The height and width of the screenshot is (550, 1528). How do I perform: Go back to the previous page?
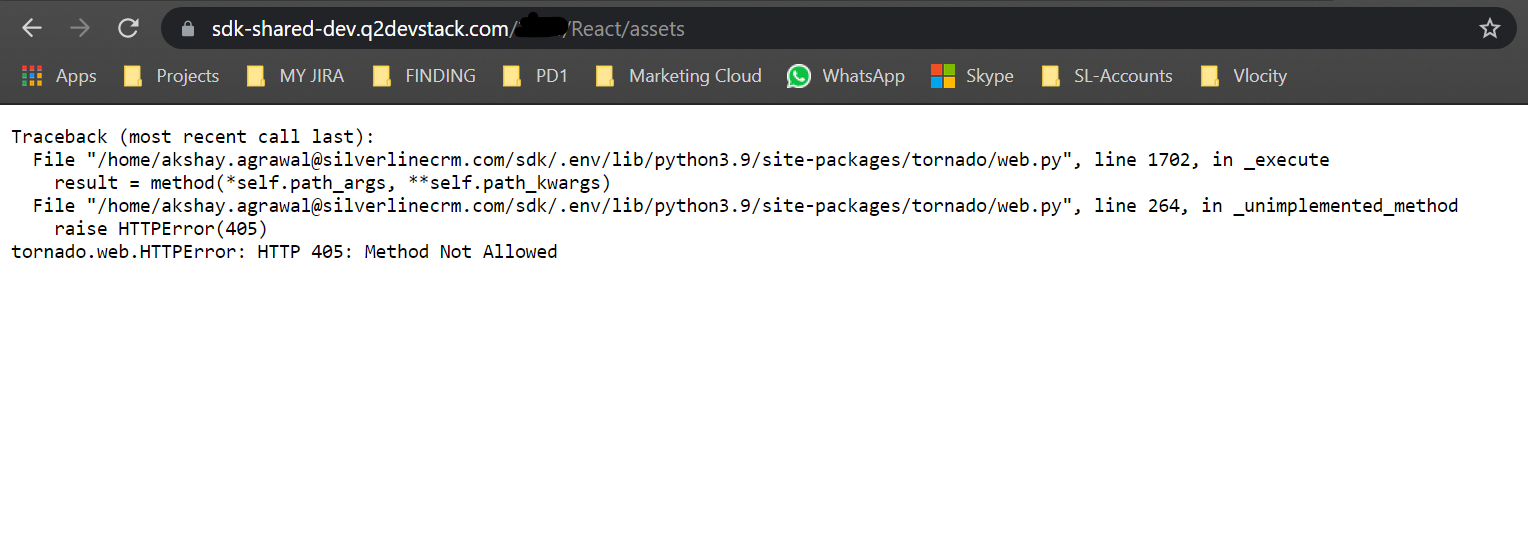point(32,28)
